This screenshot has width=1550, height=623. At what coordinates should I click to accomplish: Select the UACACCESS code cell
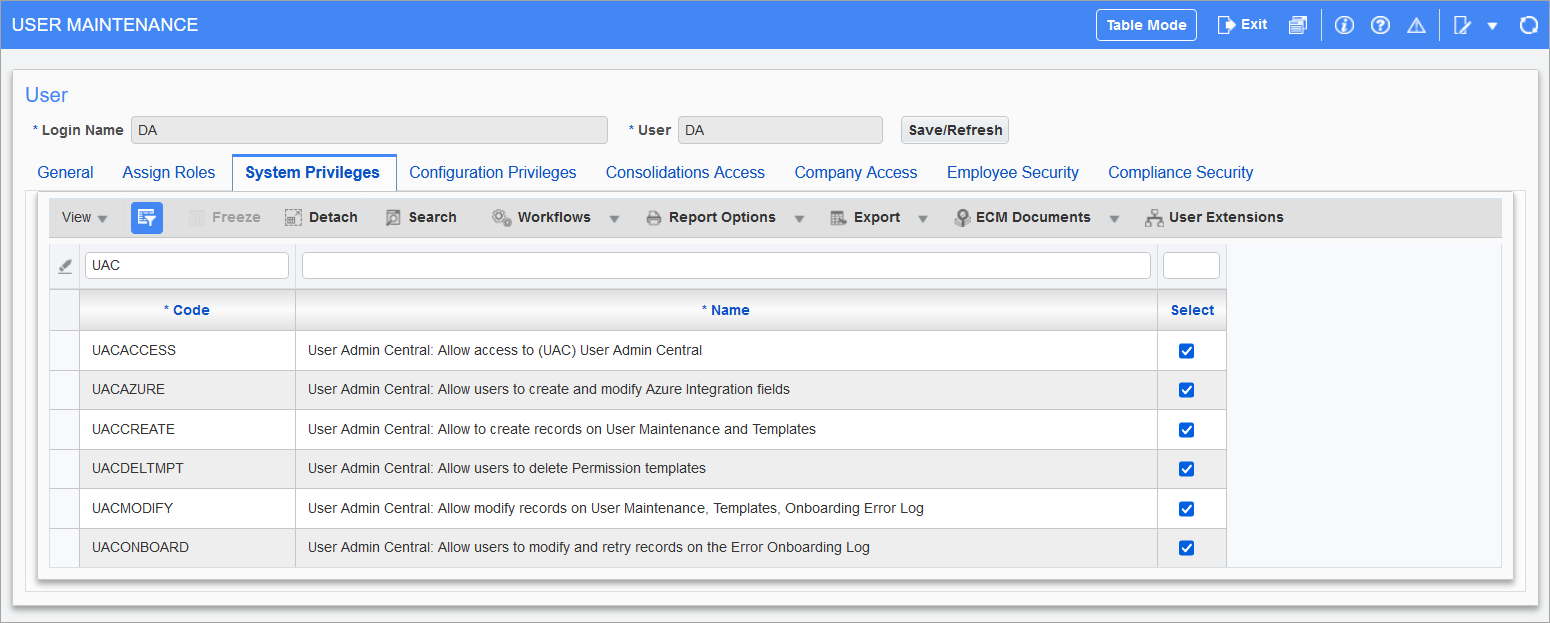(187, 351)
